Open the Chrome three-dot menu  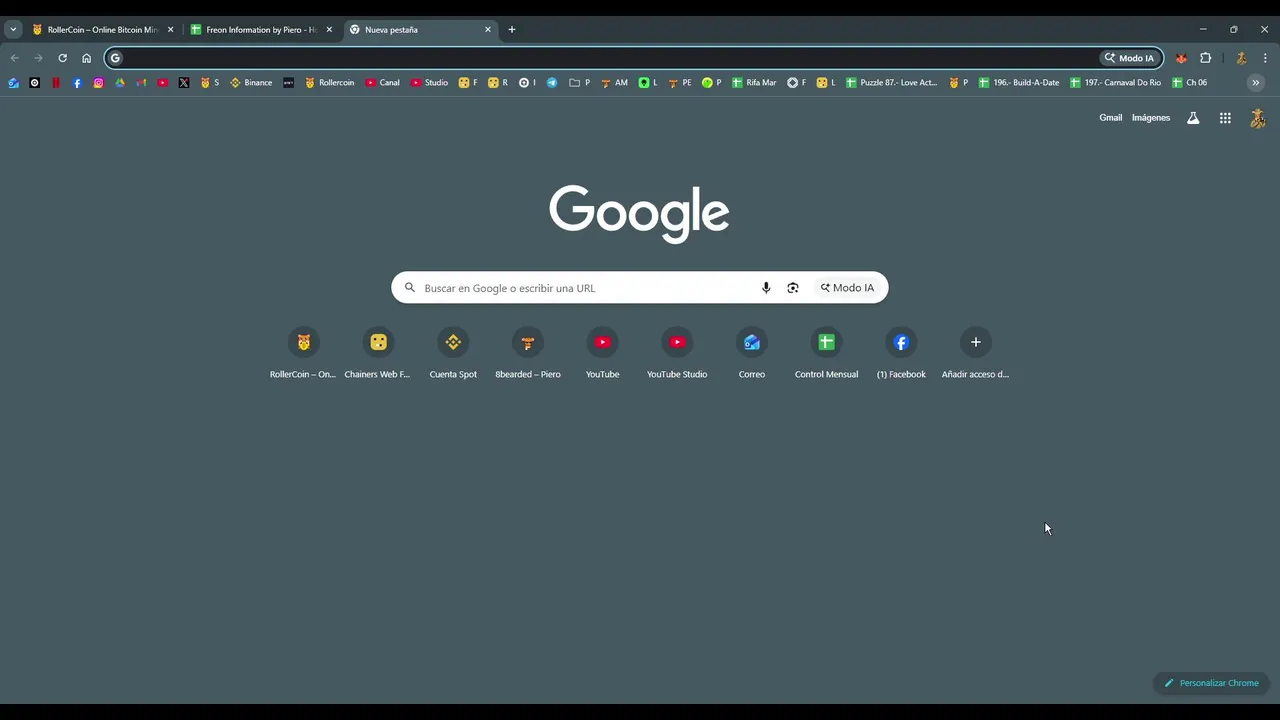pyautogui.click(x=1265, y=58)
